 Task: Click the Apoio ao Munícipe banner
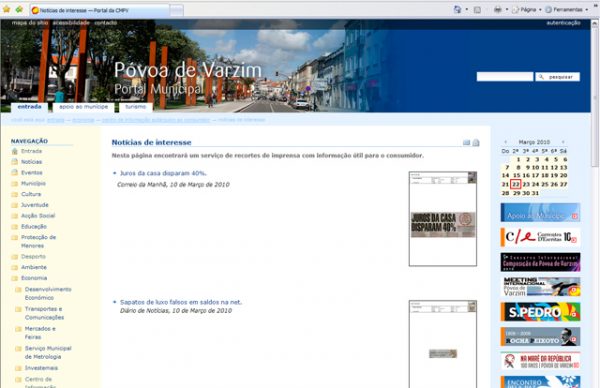click(540, 213)
